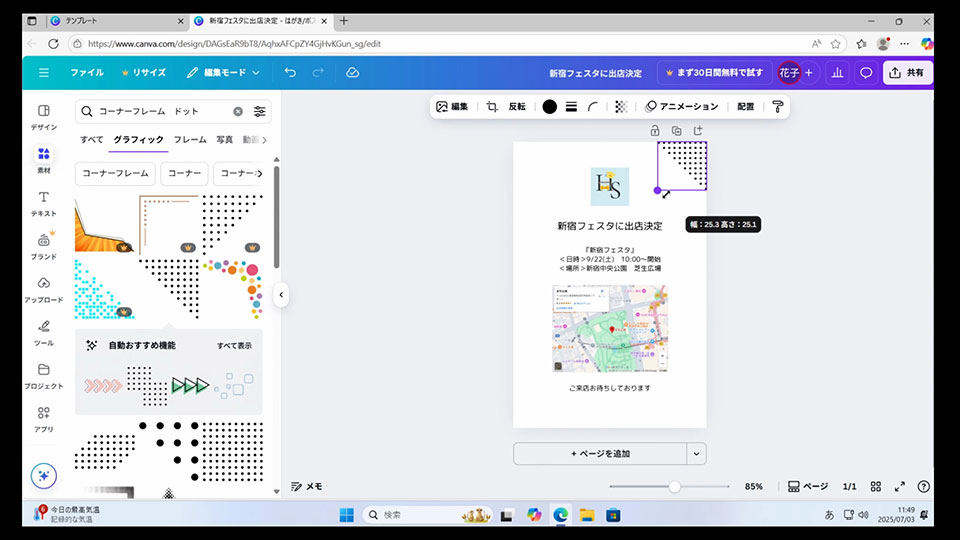Select the コーナーフレーム suggestion chip
The width and height of the screenshot is (960, 540).
pyautogui.click(x=115, y=173)
